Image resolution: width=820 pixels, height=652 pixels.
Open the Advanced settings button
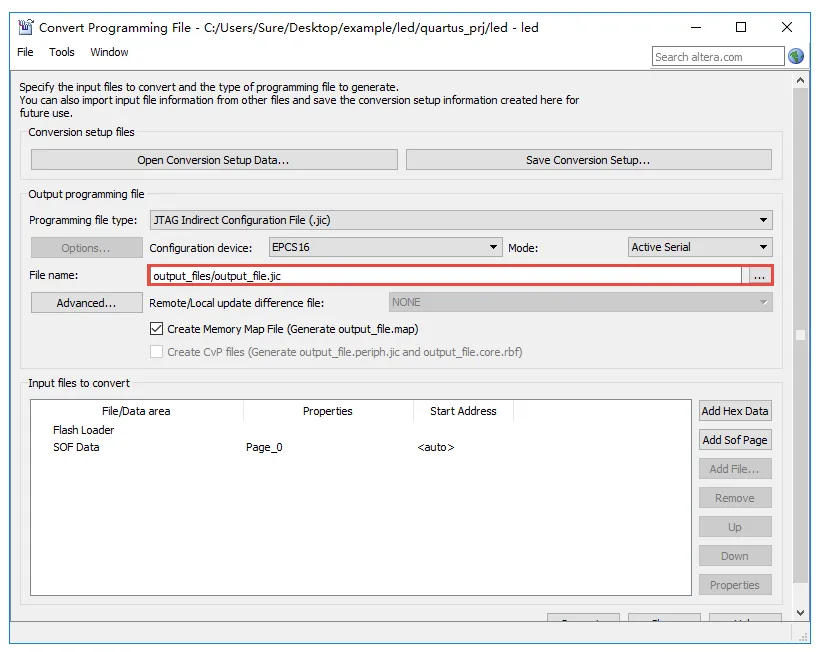pos(86,303)
